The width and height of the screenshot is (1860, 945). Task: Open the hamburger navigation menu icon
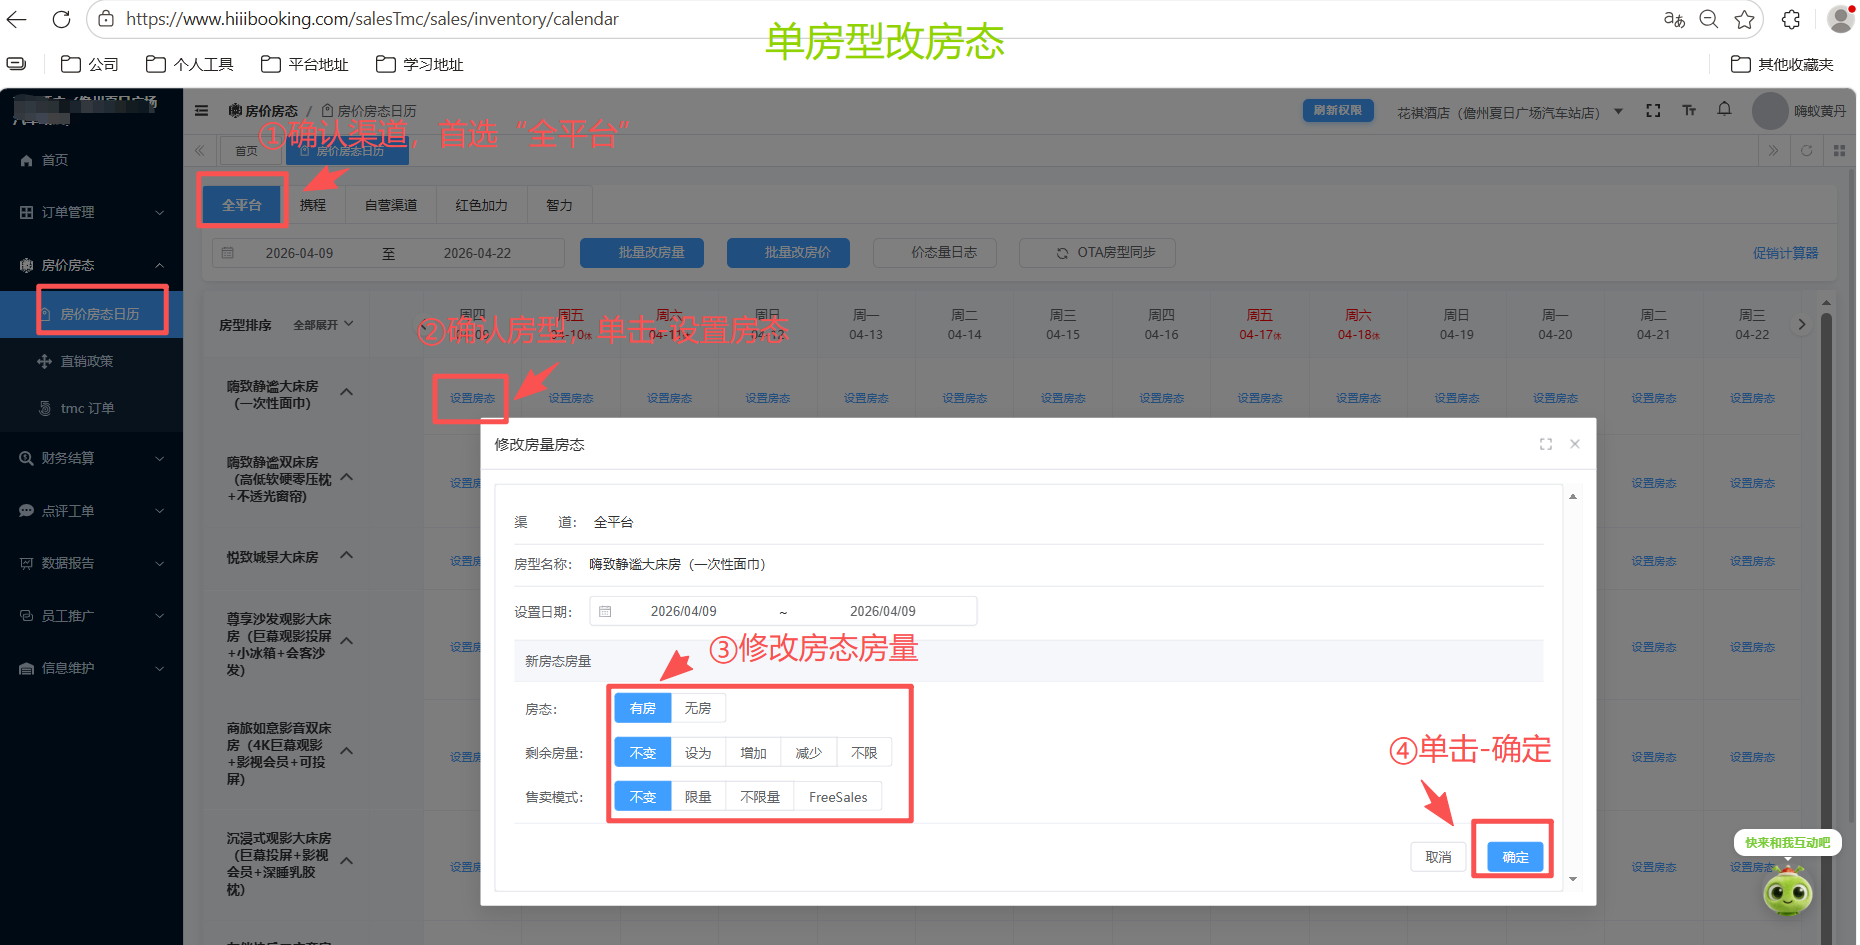click(200, 110)
